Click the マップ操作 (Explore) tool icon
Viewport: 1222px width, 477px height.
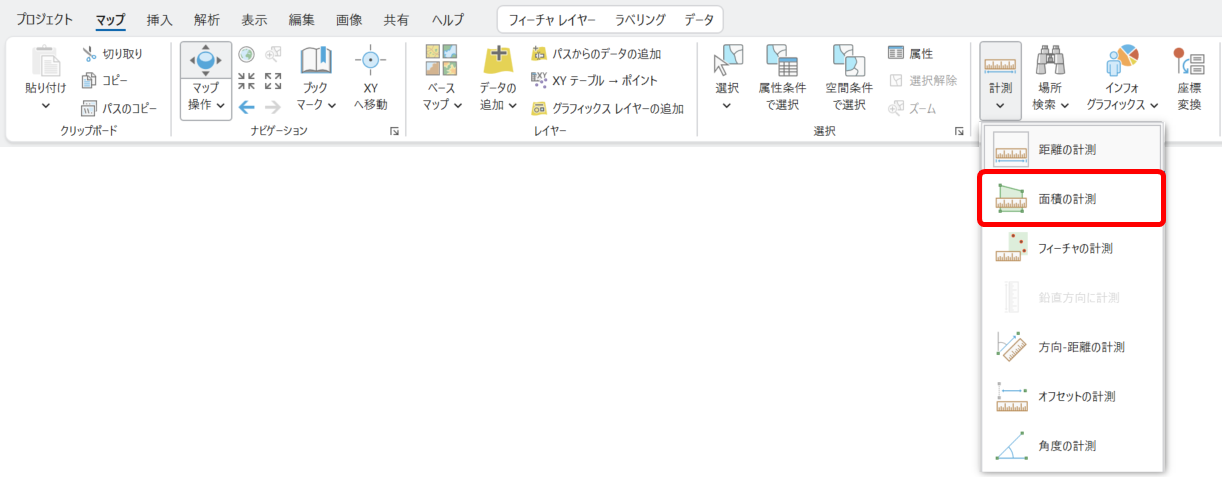205,62
